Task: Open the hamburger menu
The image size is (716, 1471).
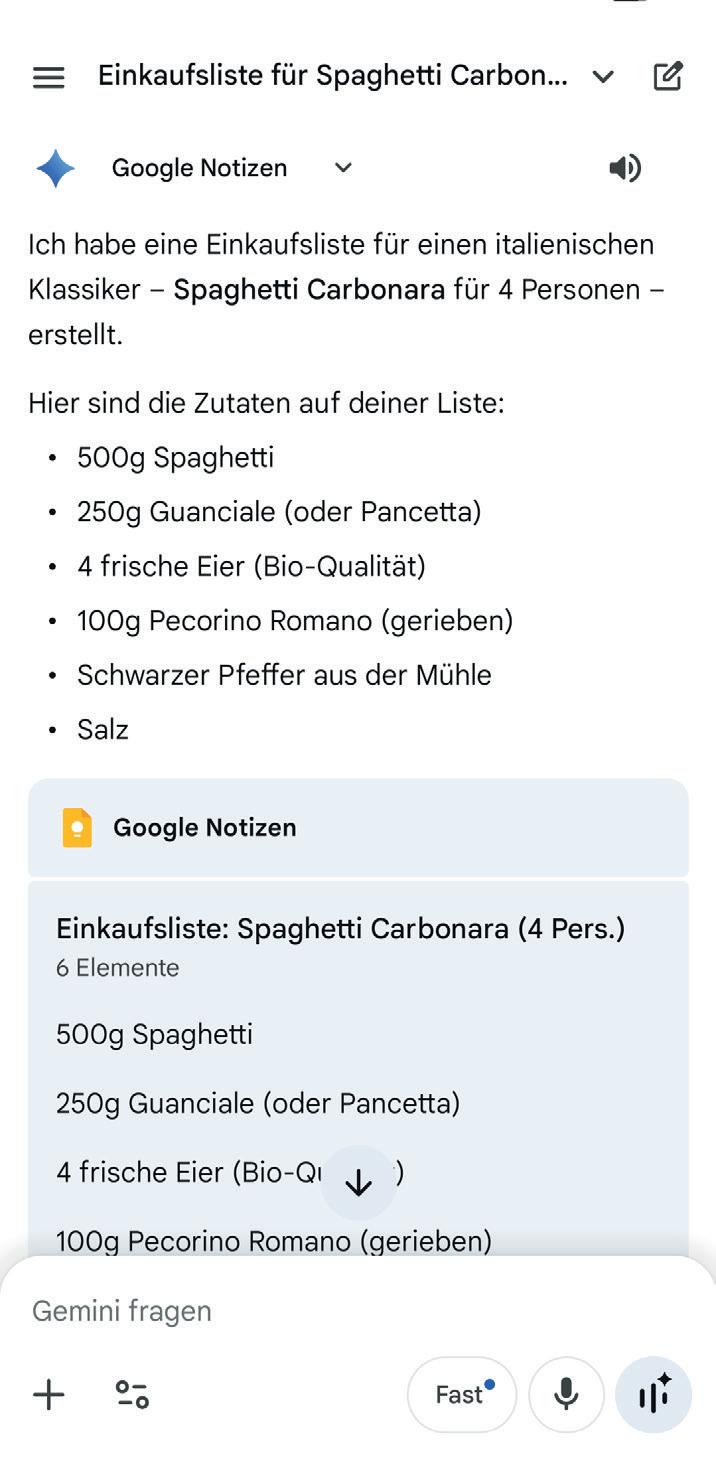Action: [x=48, y=77]
